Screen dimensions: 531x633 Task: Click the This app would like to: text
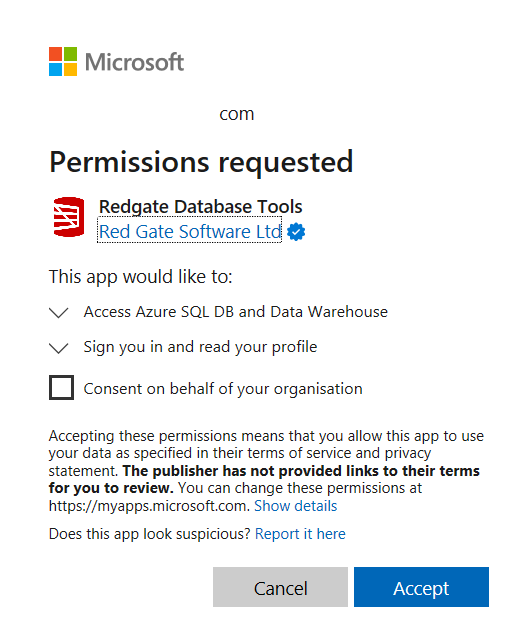[141, 277]
